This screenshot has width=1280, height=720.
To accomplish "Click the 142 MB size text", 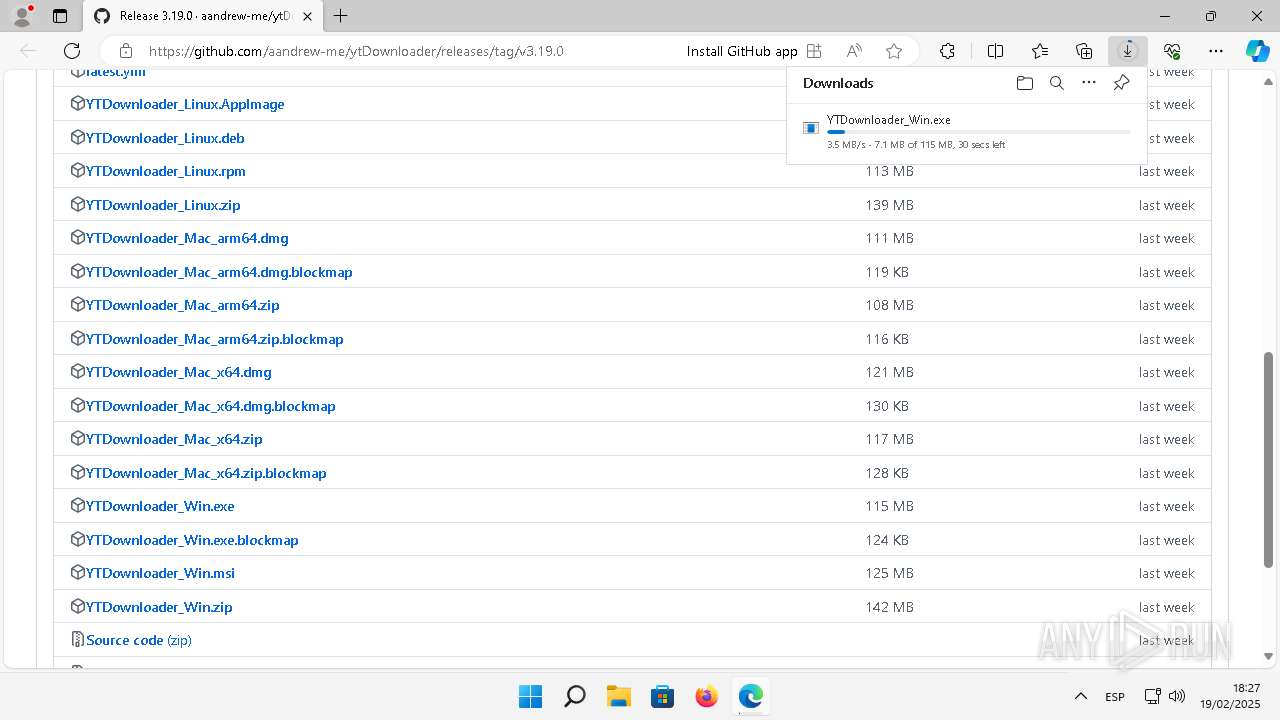I will point(890,607).
